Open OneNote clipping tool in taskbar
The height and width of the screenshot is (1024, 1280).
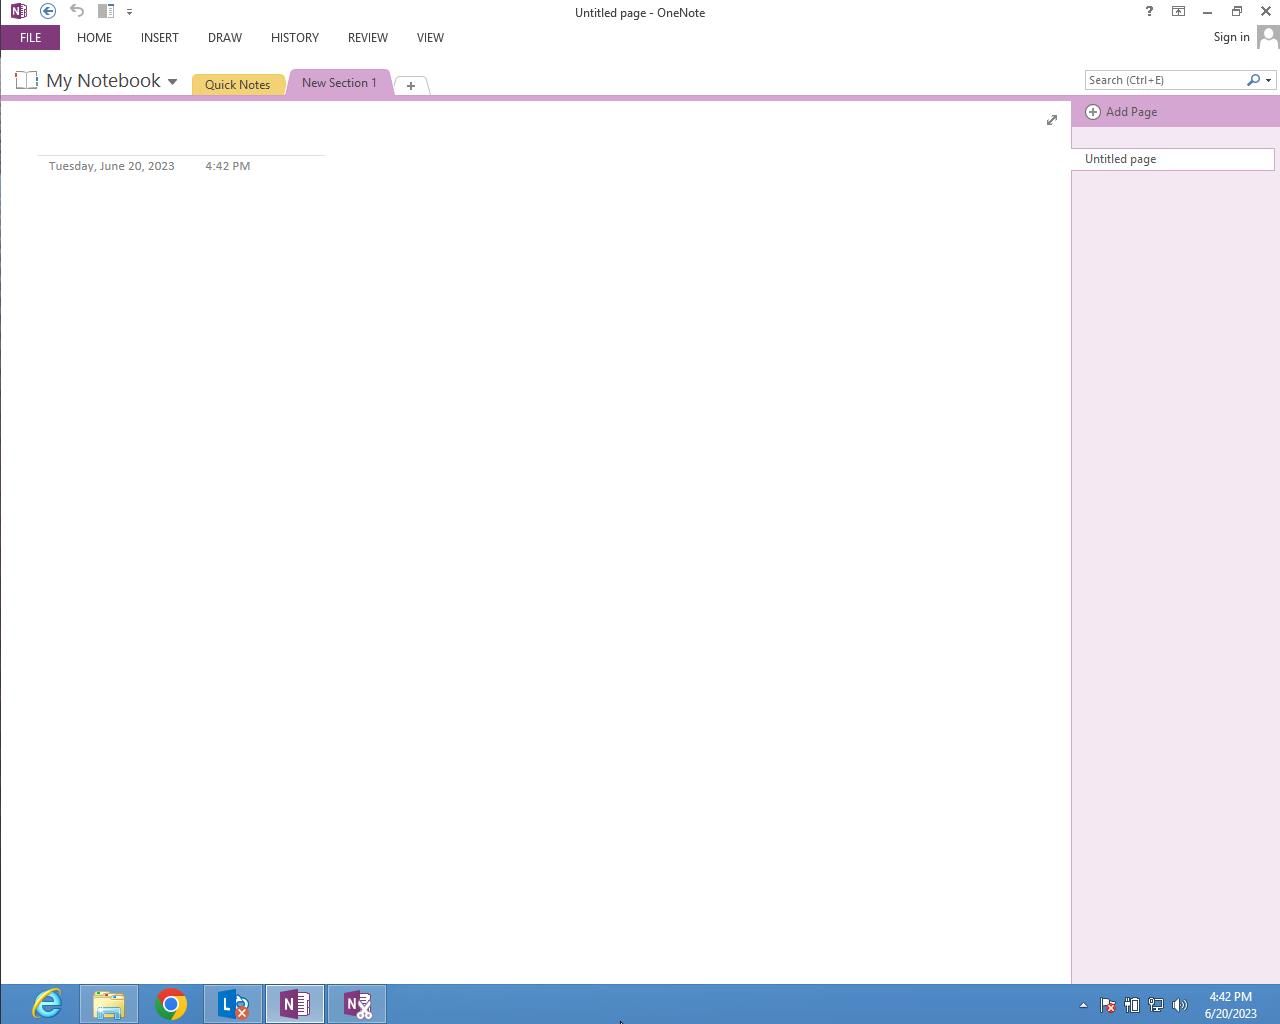coord(357,1004)
